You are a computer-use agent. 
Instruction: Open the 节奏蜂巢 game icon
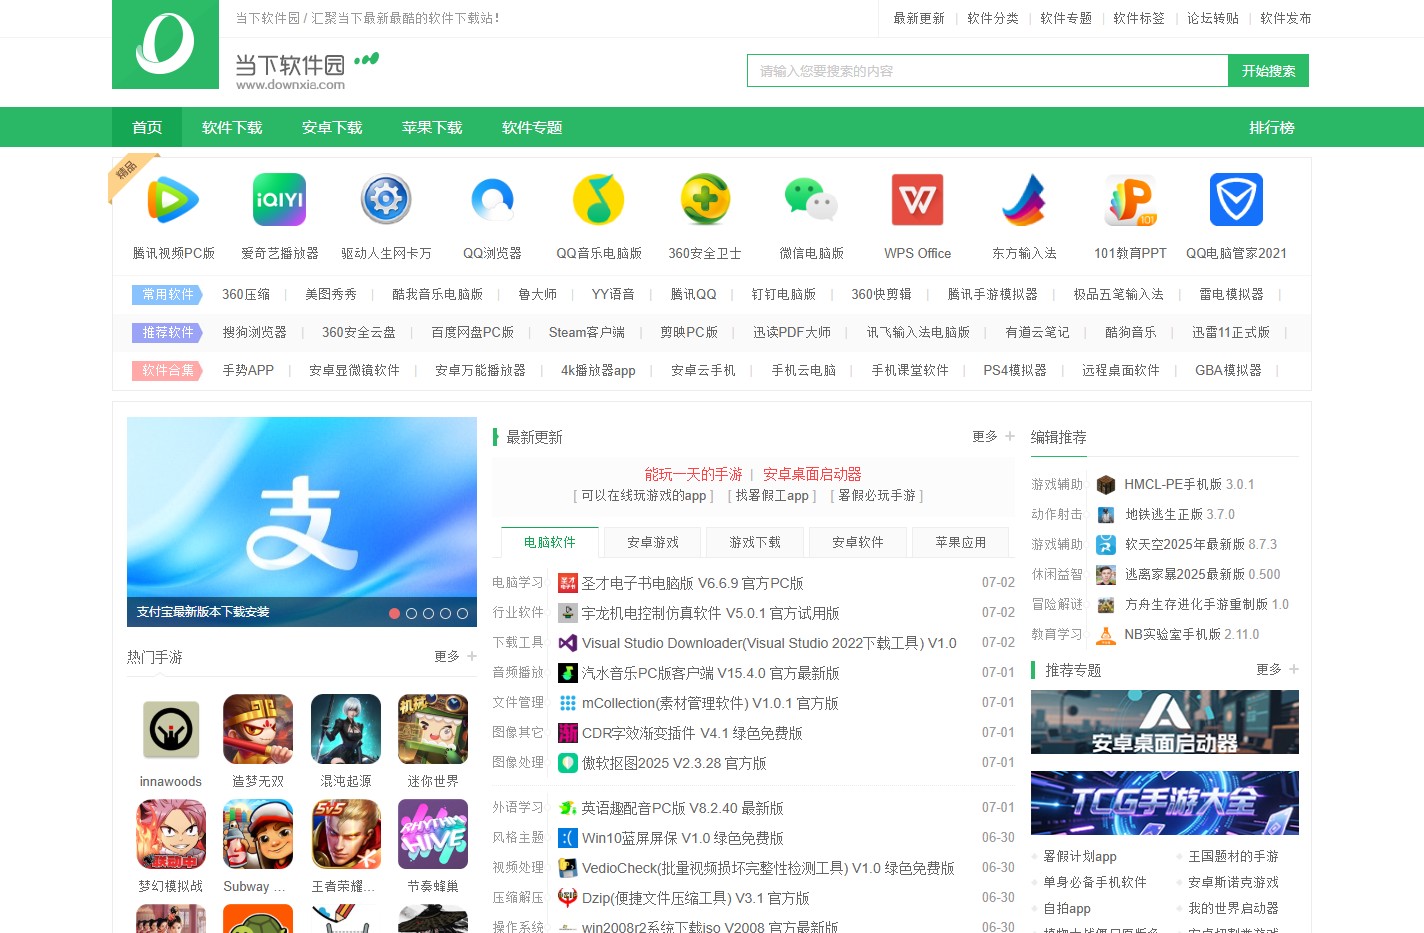[x=433, y=834]
